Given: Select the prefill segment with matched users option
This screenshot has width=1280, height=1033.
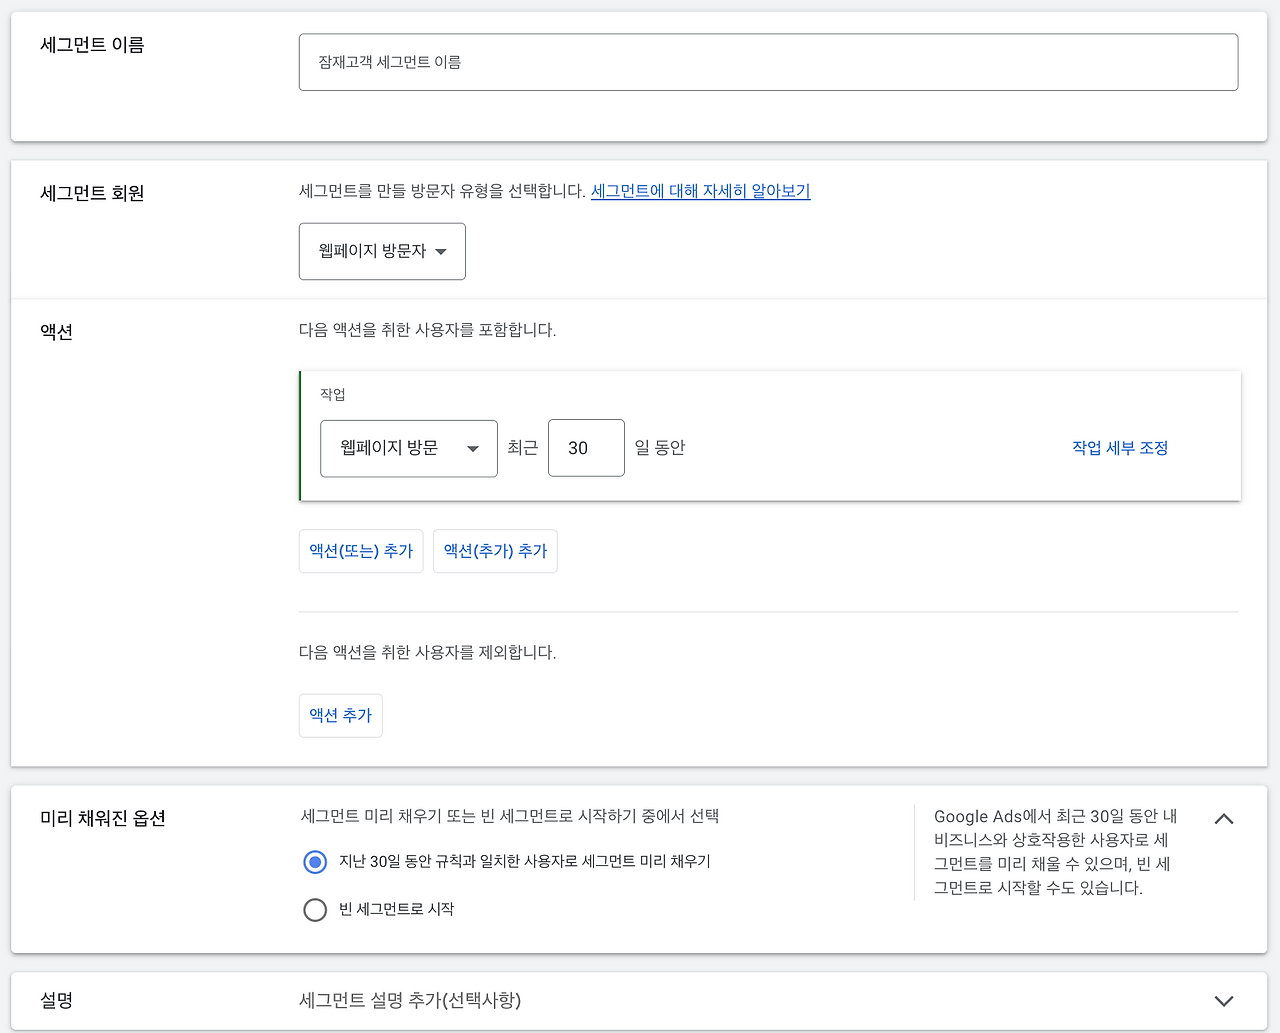Looking at the screenshot, I should (315, 861).
